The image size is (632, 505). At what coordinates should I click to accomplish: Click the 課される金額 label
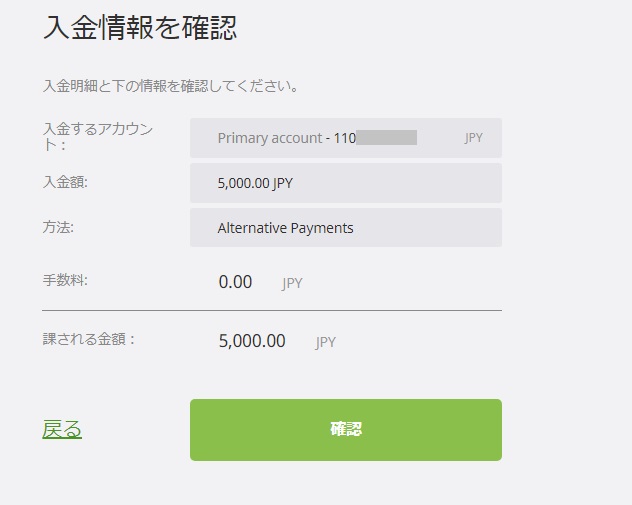pos(89,339)
